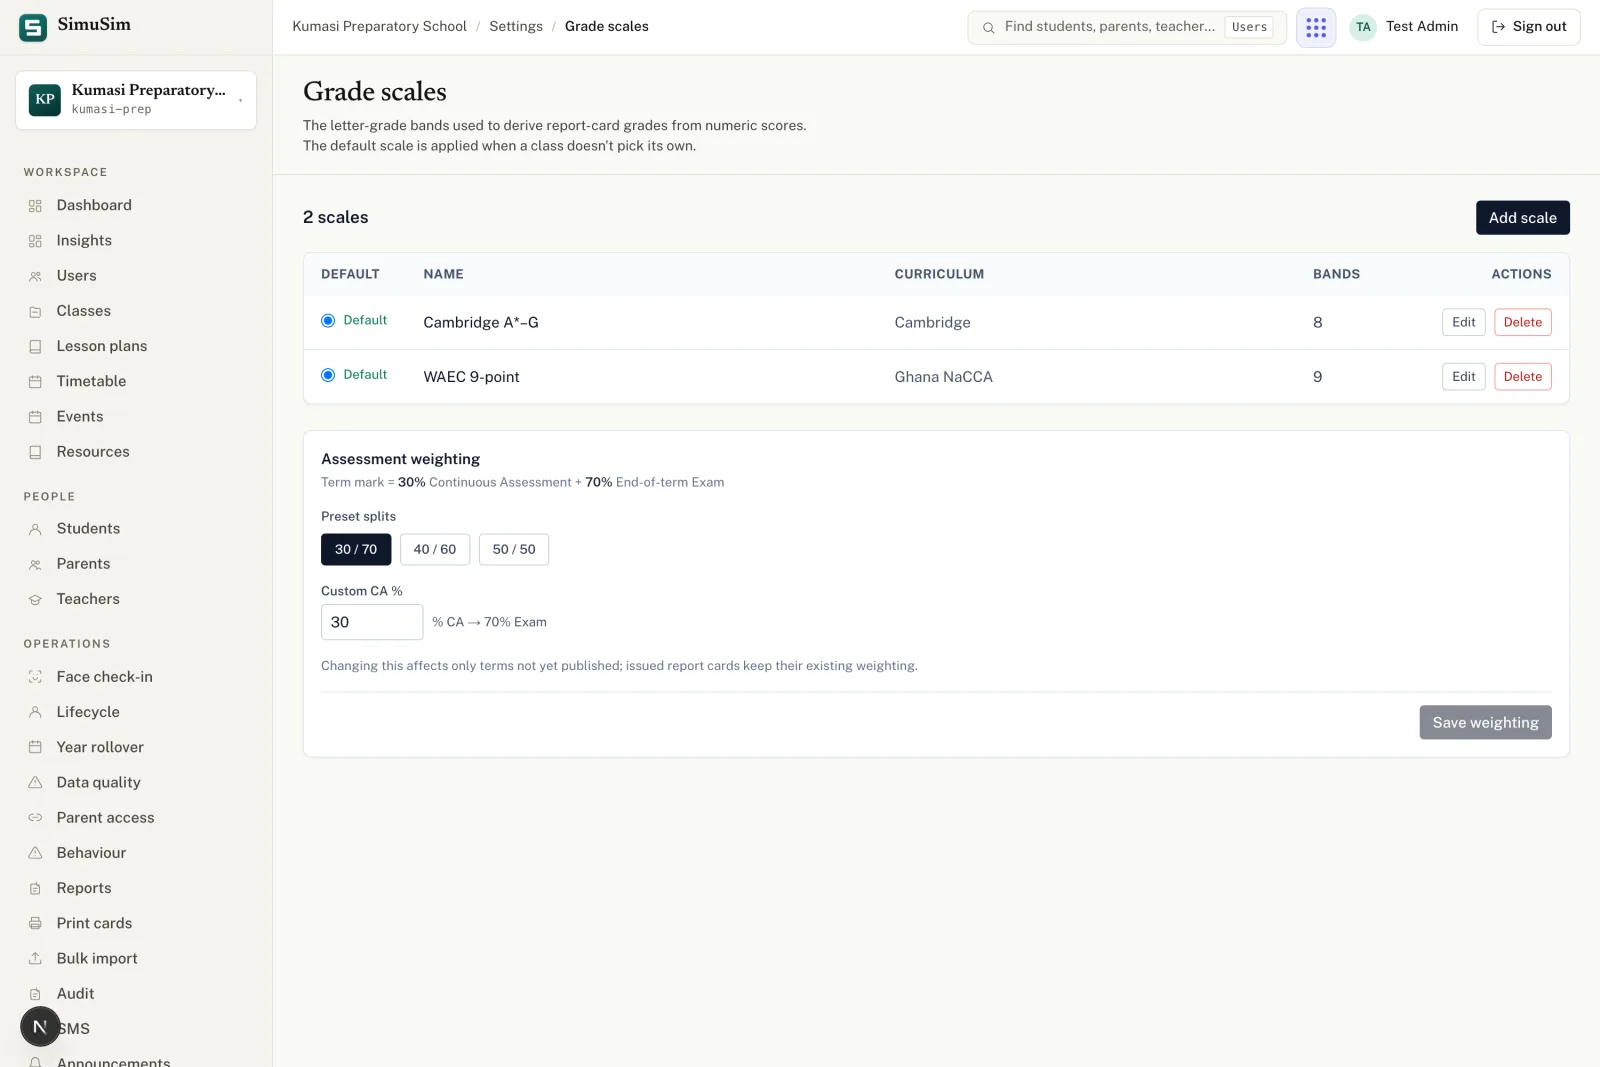Open the Year rollover page
Image resolution: width=1600 pixels, height=1067 pixels.
click(100, 747)
